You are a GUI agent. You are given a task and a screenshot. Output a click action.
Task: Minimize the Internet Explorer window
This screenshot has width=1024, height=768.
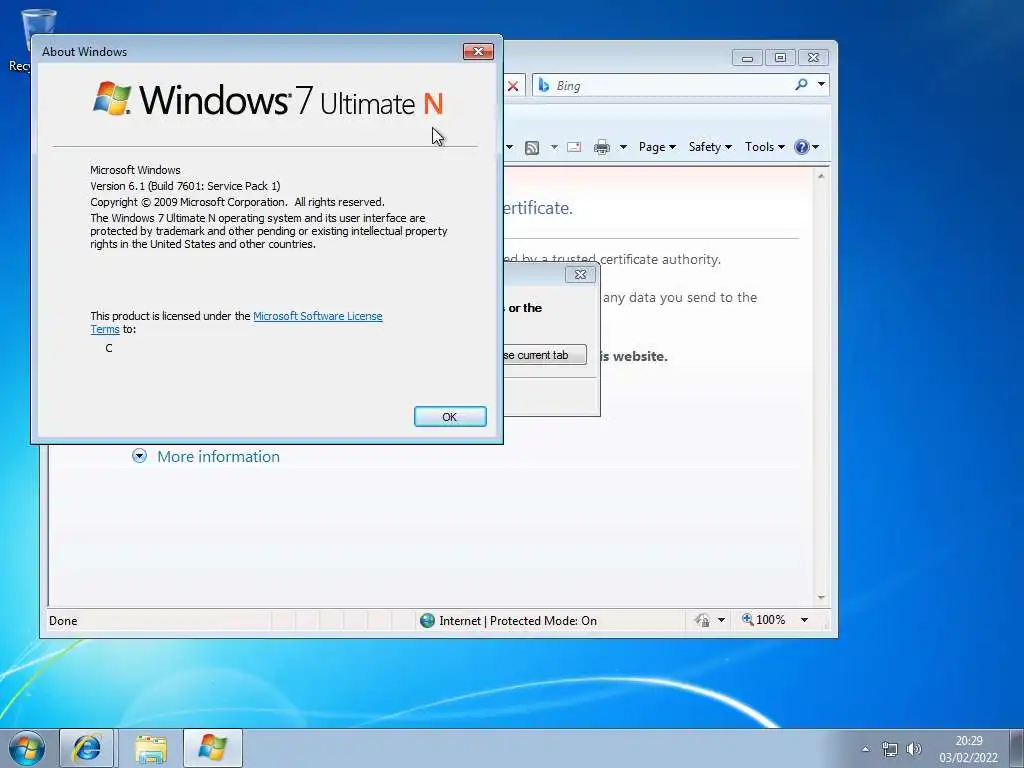(x=748, y=58)
